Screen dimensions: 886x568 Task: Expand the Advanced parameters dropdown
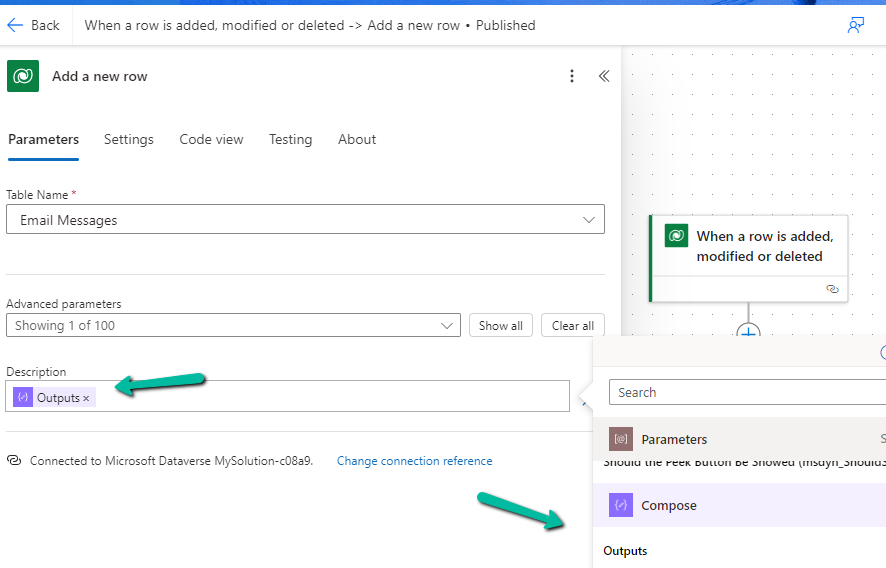[x=233, y=326]
